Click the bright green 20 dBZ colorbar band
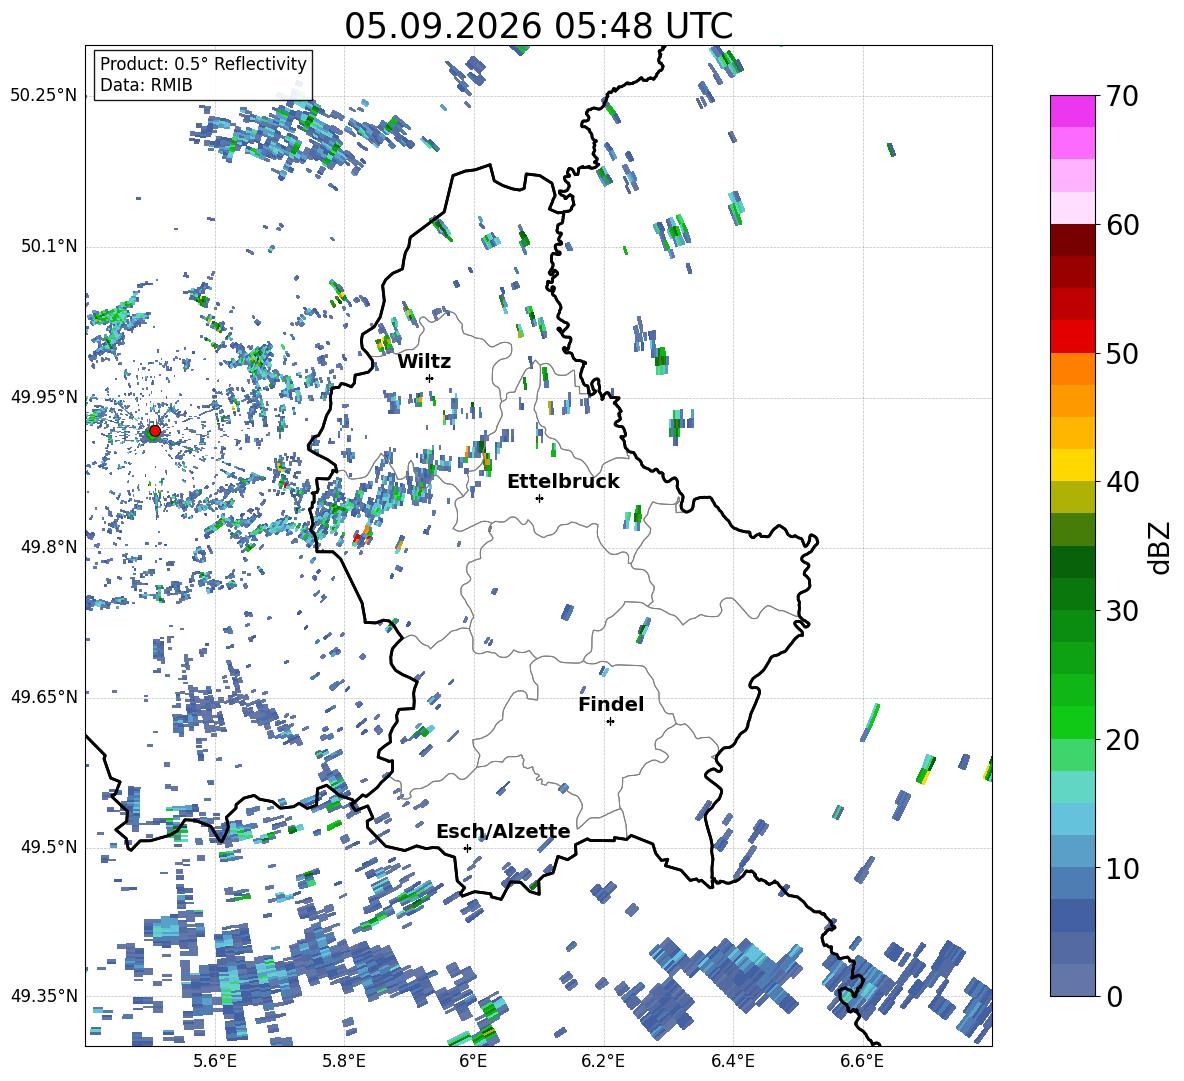 pyautogui.click(x=1072, y=722)
